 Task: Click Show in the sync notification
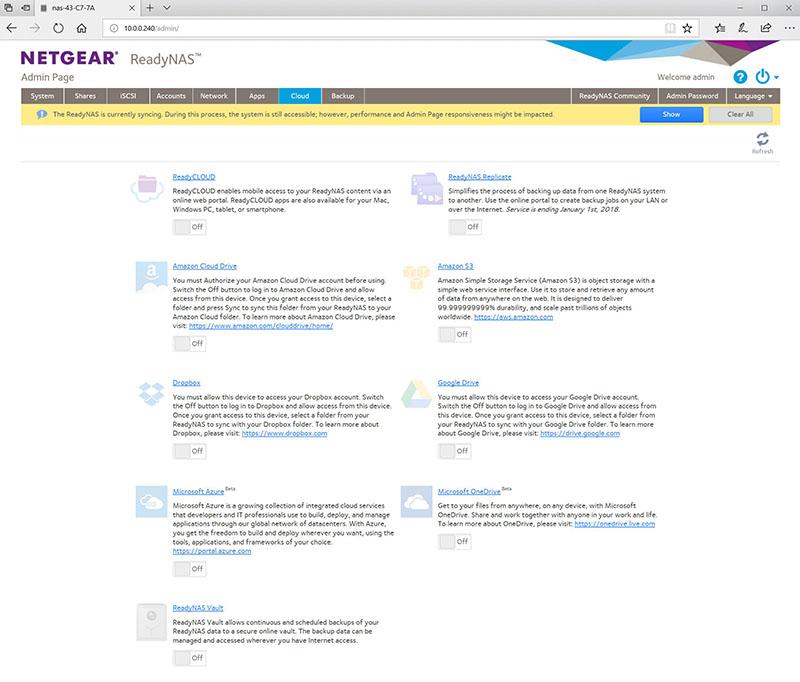671,114
